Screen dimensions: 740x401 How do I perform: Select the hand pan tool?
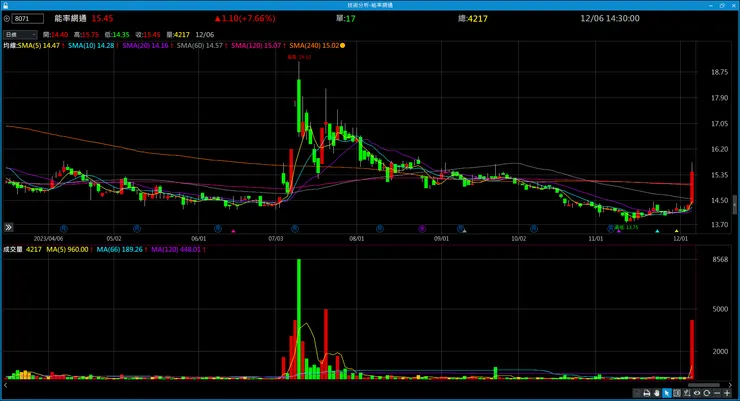click(x=656, y=393)
